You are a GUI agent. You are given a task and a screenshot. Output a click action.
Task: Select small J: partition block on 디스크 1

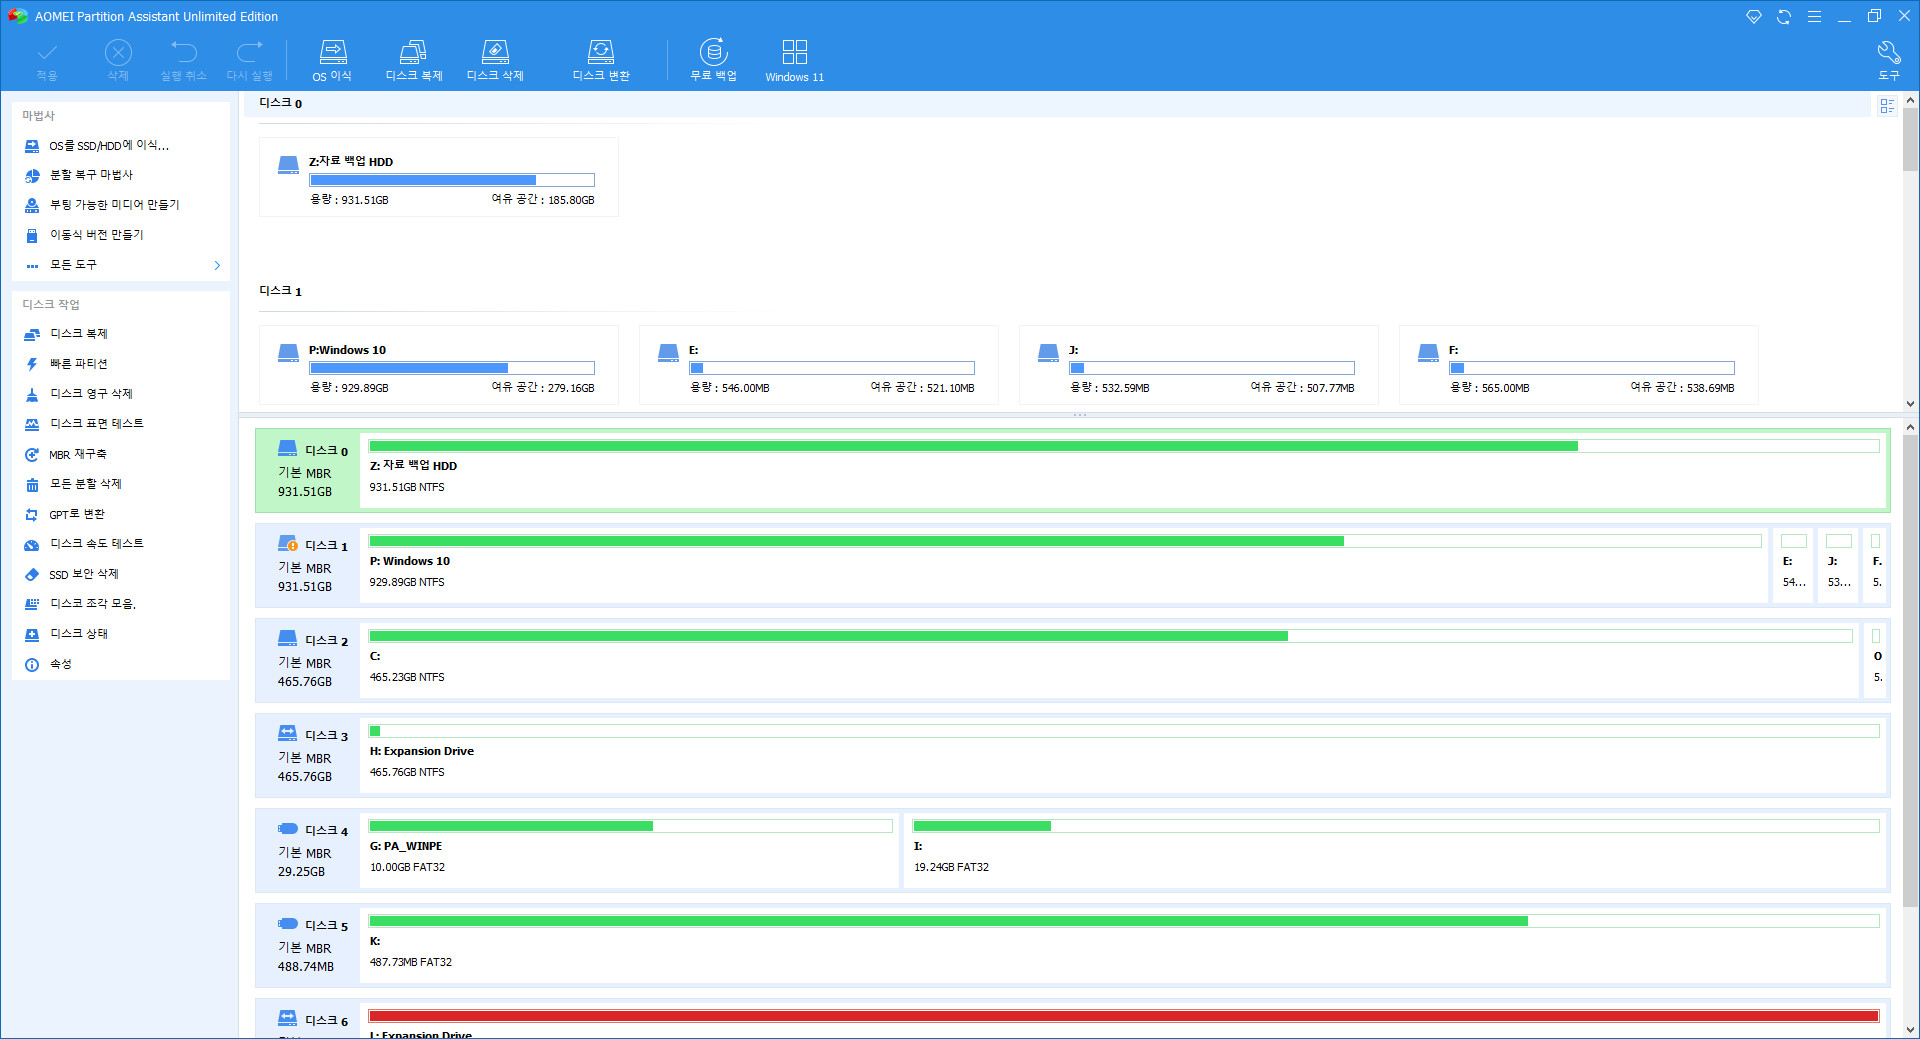click(x=1839, y=566)
